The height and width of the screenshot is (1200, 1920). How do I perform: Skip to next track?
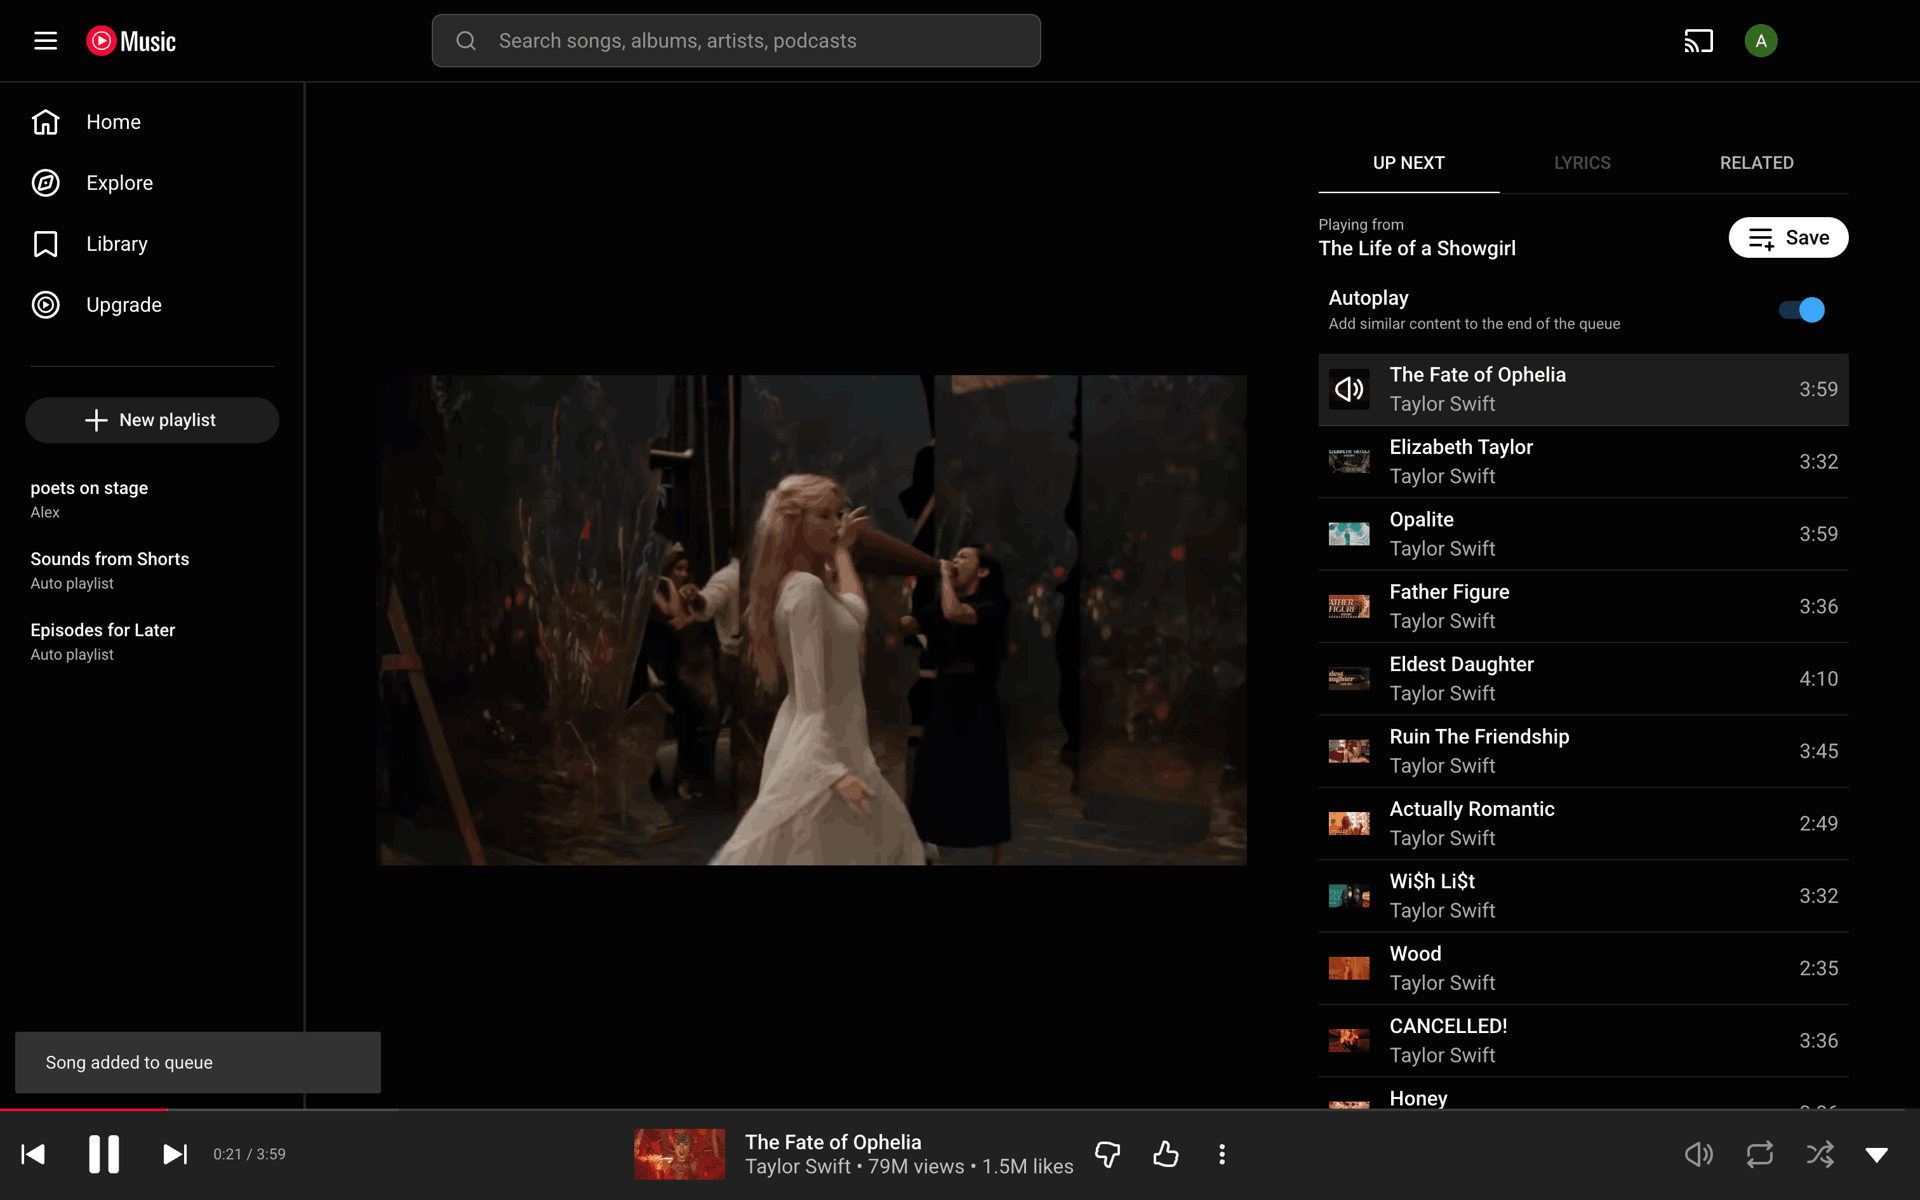point(175,1154)
